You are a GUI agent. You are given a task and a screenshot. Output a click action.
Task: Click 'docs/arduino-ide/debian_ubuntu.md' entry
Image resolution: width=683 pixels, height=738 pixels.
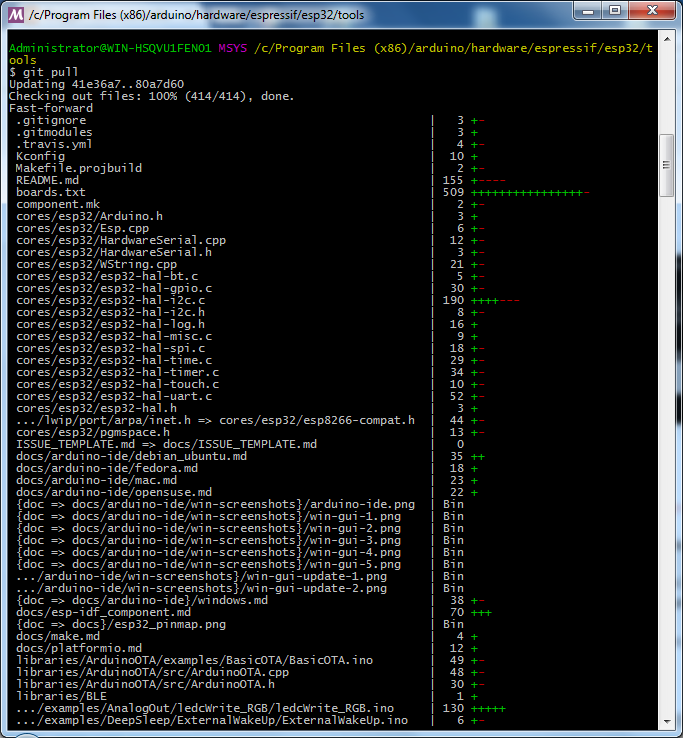131,457
